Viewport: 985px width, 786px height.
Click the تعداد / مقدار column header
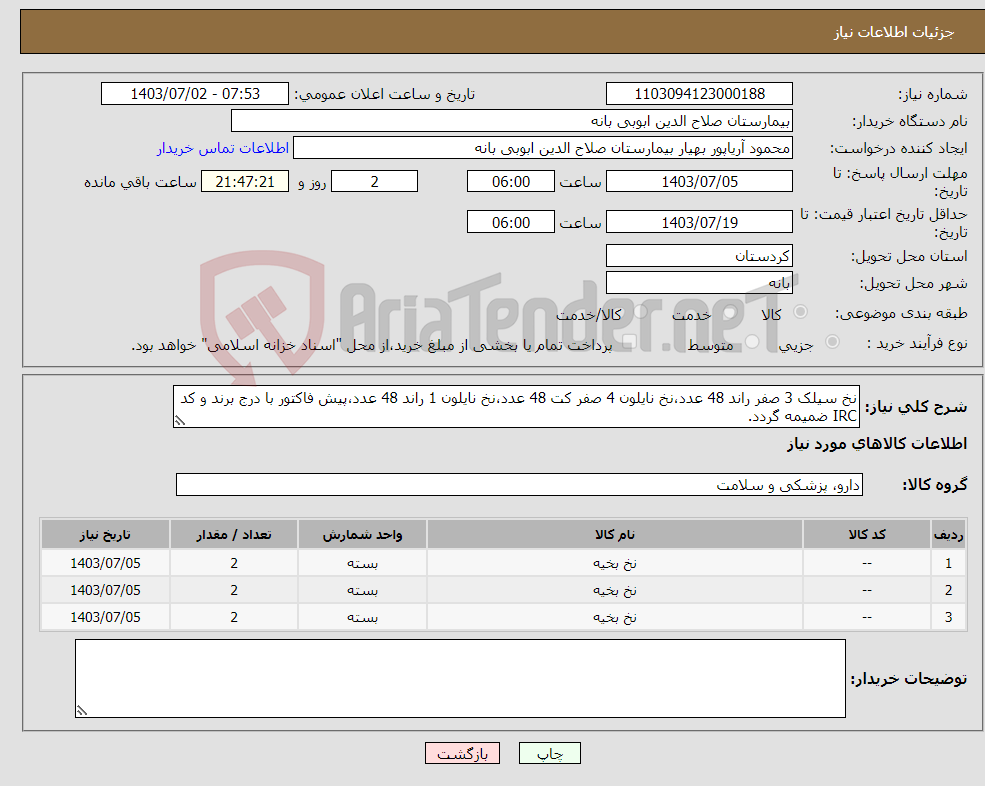[234, 534]
